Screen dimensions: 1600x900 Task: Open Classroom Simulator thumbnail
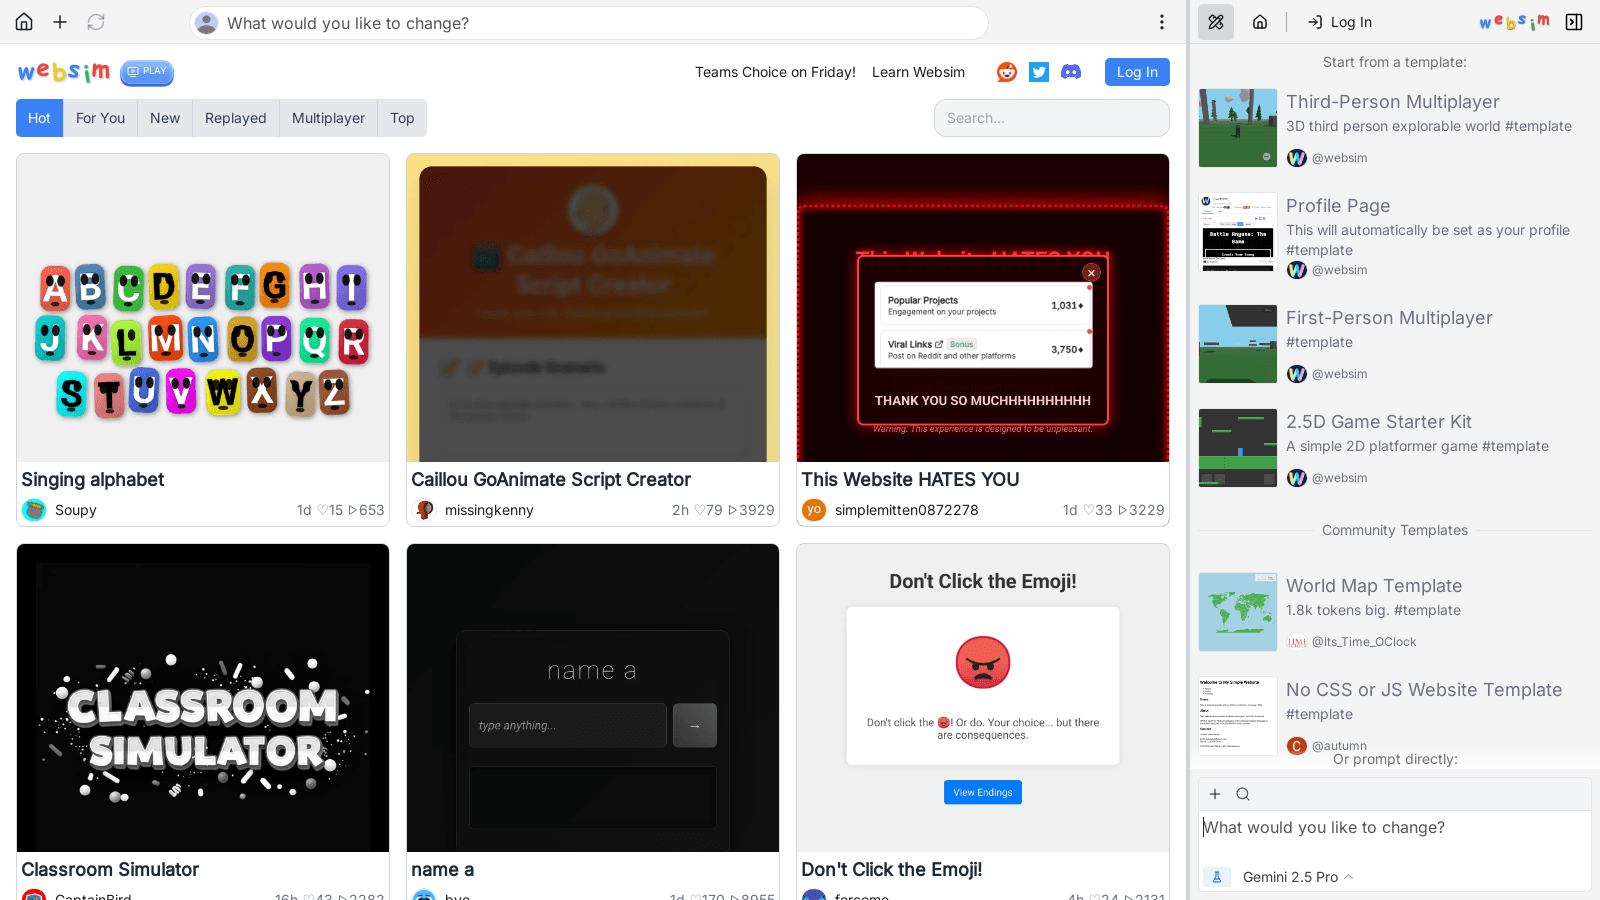203,698
